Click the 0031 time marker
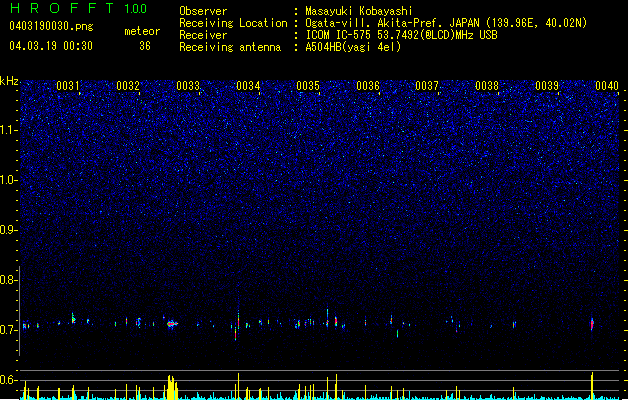629x400 pixels. click(68, 86)
